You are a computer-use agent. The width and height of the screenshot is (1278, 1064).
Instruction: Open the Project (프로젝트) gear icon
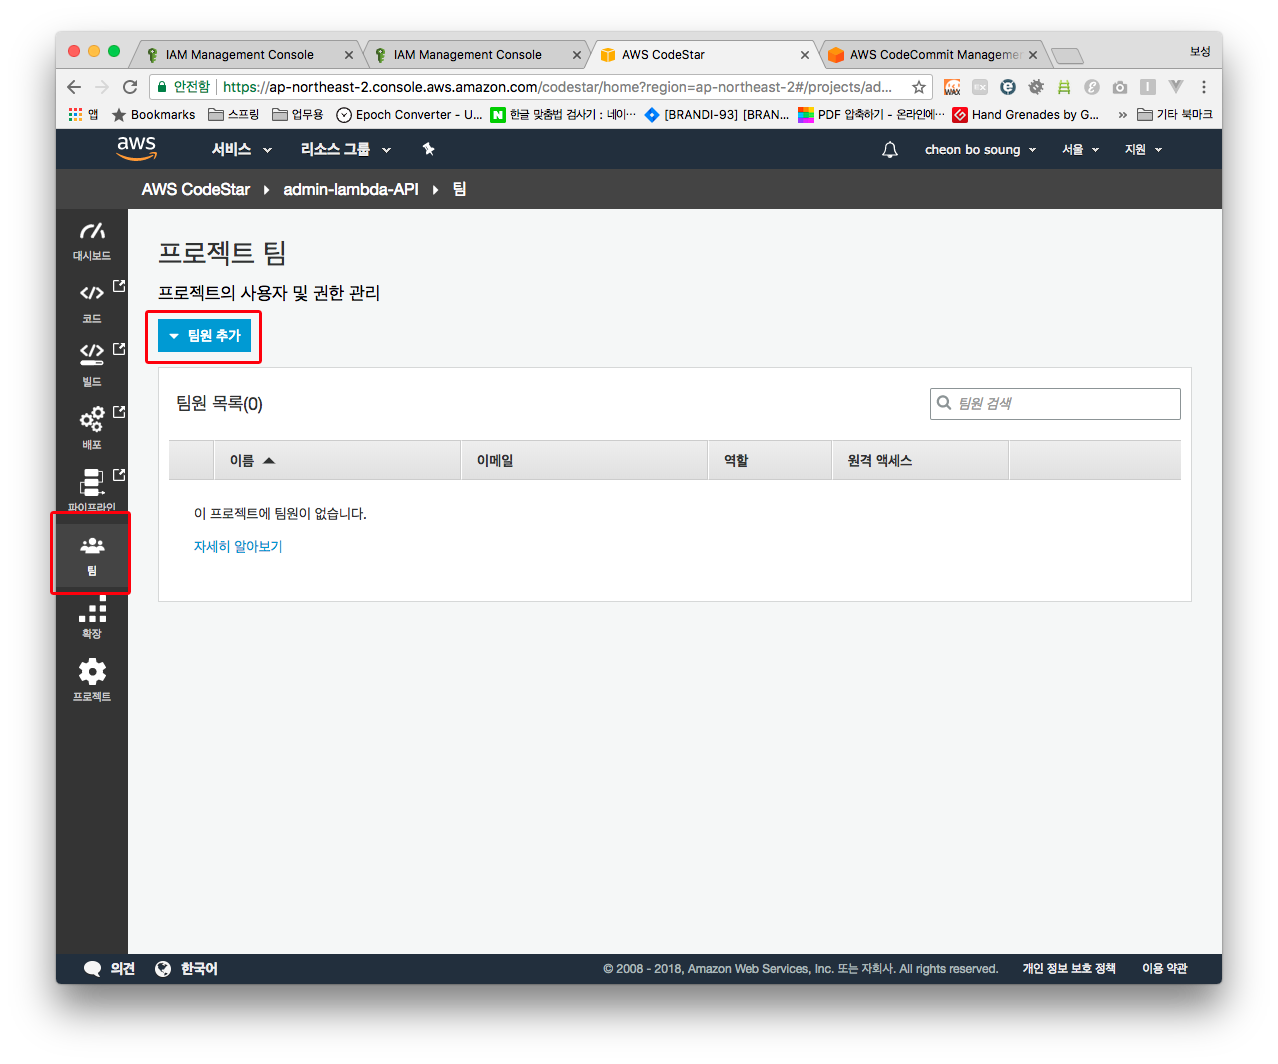[92, 679]
